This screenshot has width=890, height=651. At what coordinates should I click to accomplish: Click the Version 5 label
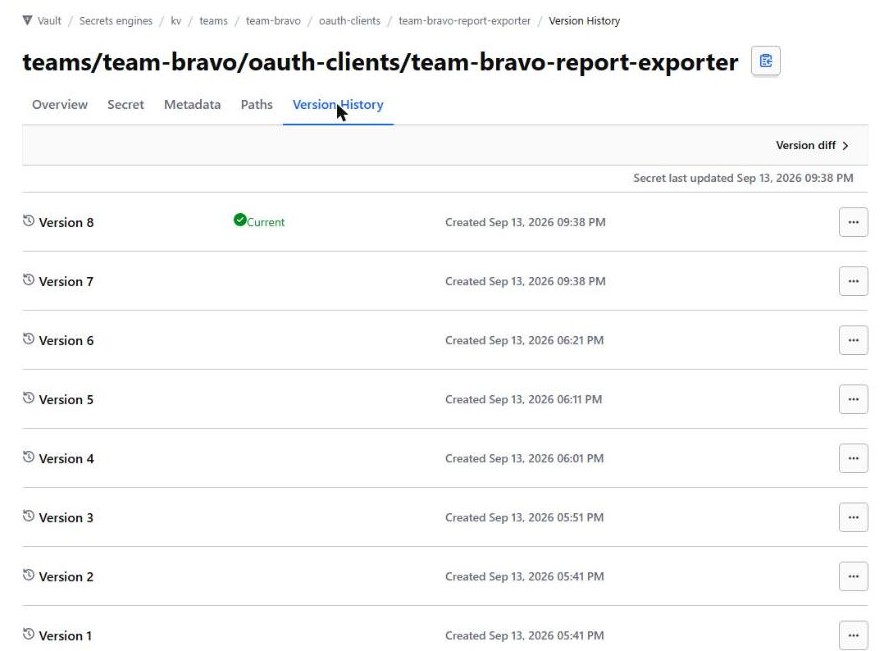[66, 400]
